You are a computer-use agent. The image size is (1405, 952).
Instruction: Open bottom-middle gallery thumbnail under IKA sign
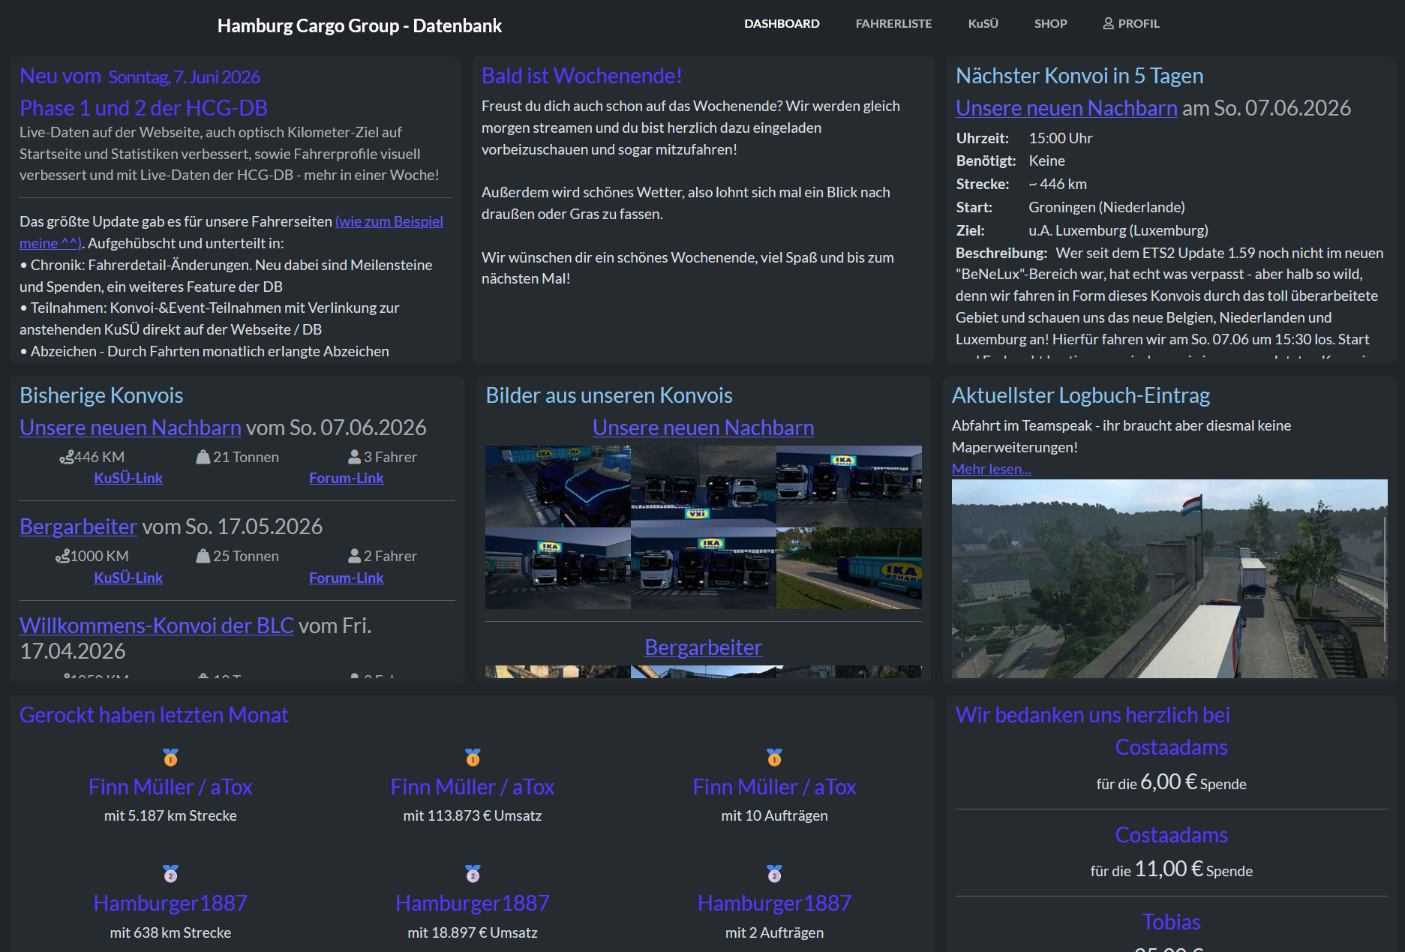click(703, 568)
